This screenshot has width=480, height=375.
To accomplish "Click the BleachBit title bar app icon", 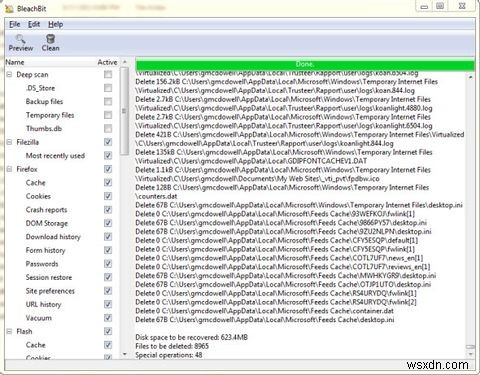I will (9, 8).
